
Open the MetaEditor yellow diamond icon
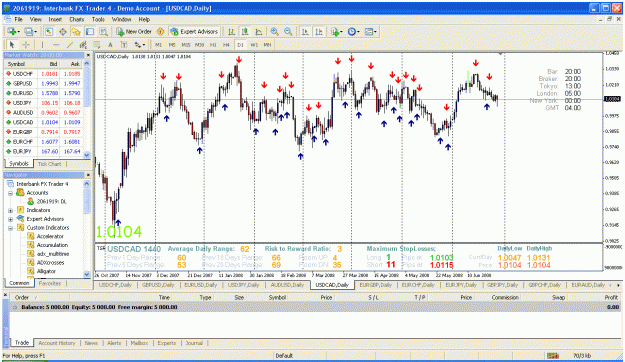160,31
